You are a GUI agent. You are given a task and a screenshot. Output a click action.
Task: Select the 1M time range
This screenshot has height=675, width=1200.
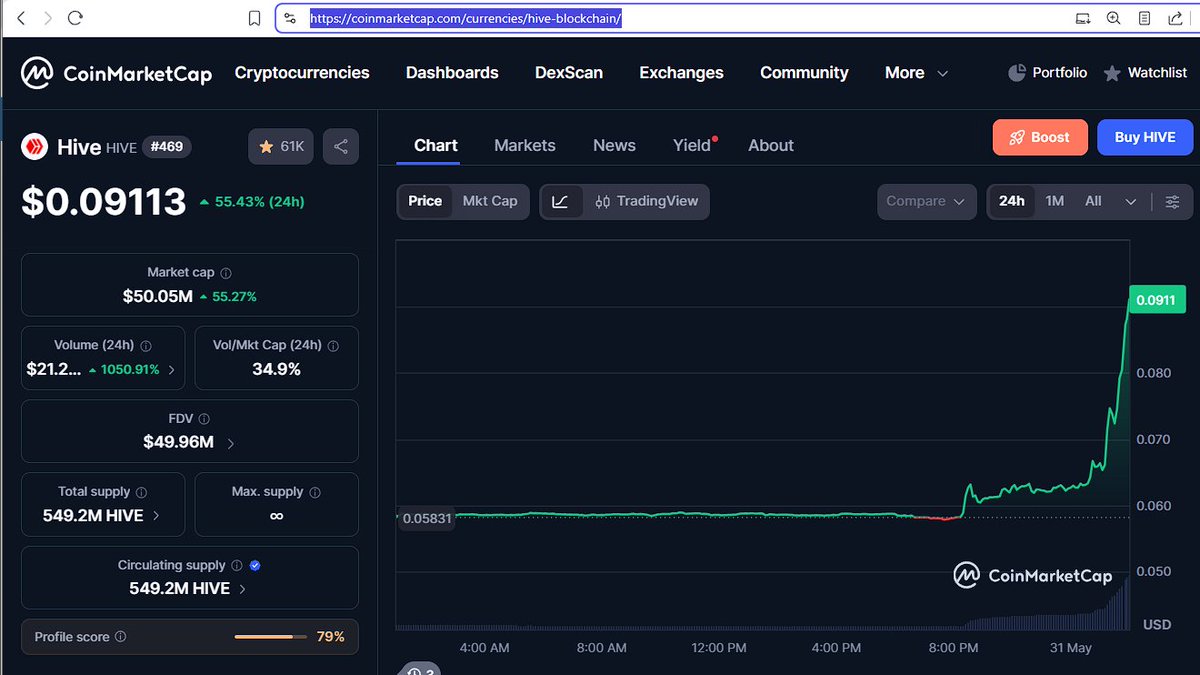1055,201
